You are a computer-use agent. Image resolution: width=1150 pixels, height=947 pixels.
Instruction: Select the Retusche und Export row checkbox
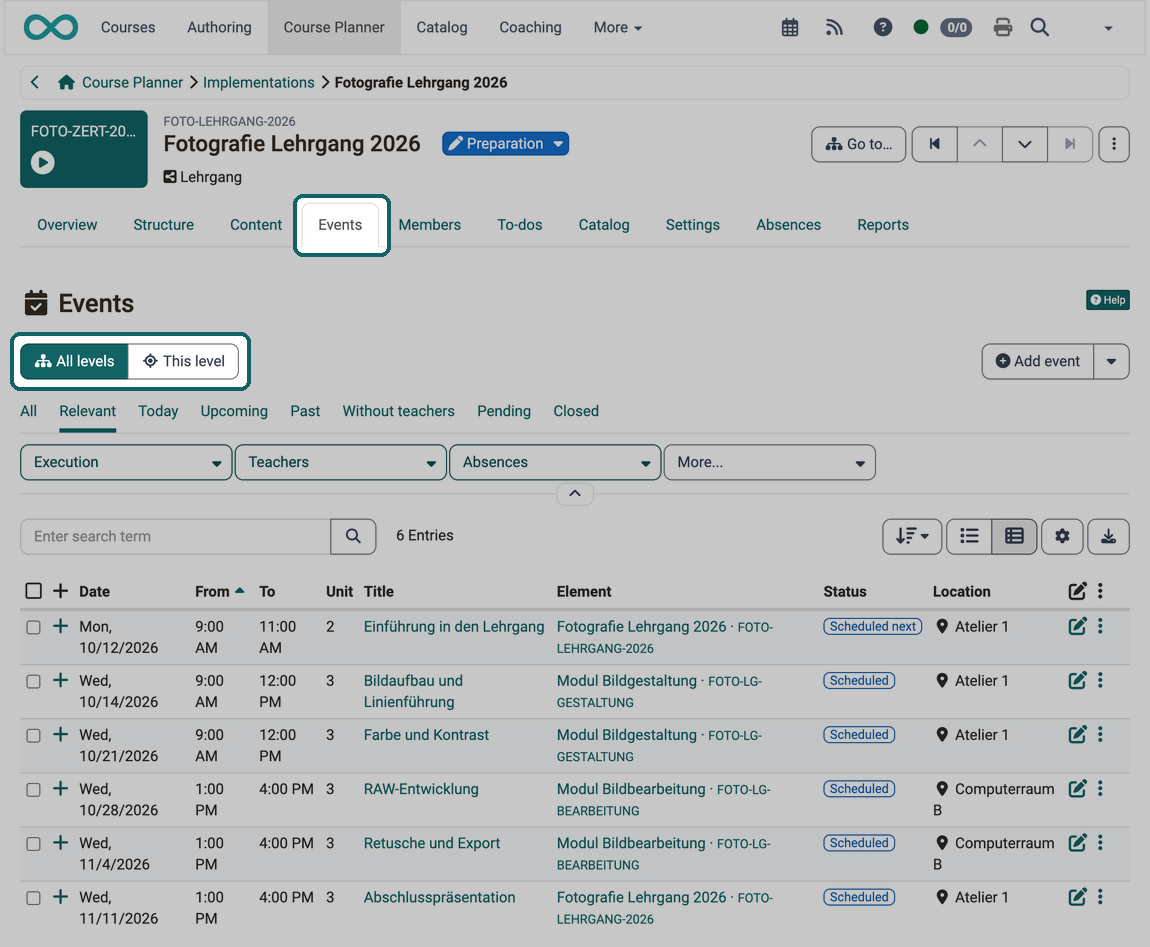pyautogui.click(x=34, y=844)
